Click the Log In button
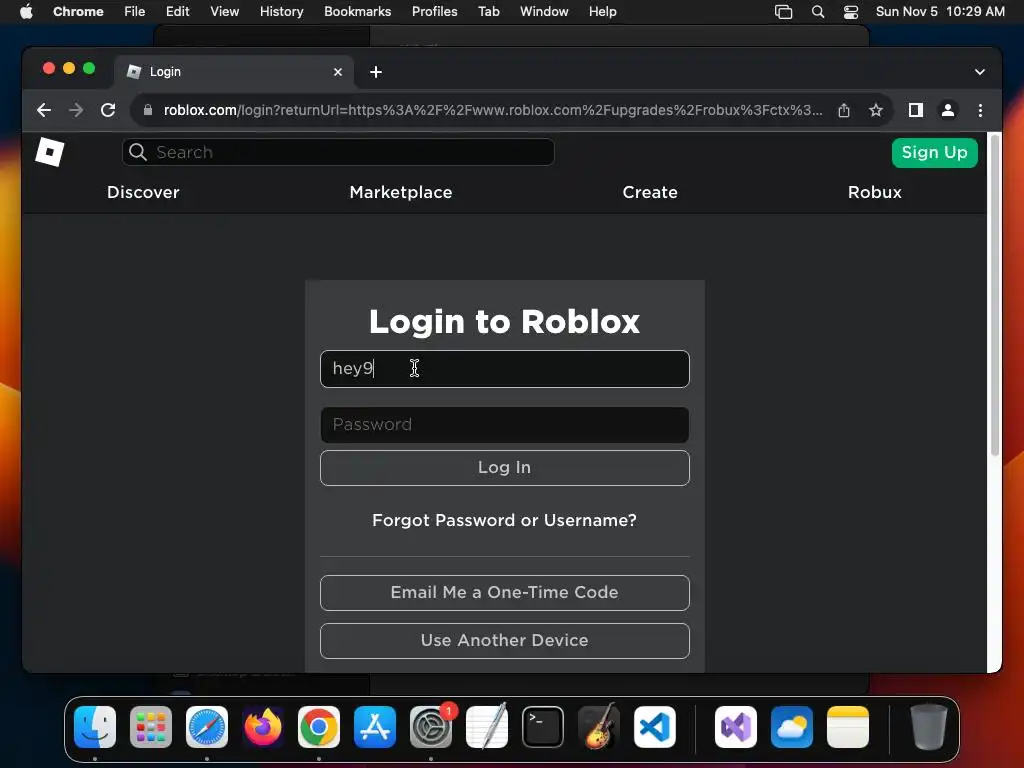 [x=505, y=468]
